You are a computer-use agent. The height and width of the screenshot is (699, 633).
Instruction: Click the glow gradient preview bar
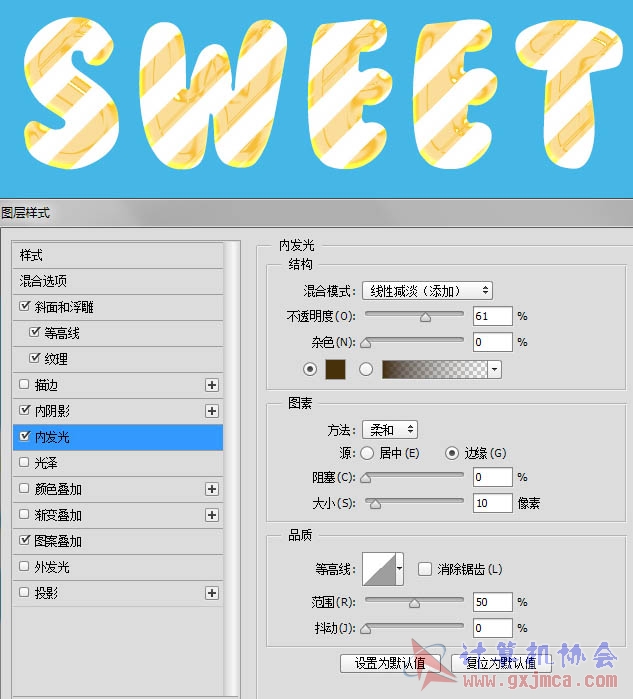[x=435, y=370]
